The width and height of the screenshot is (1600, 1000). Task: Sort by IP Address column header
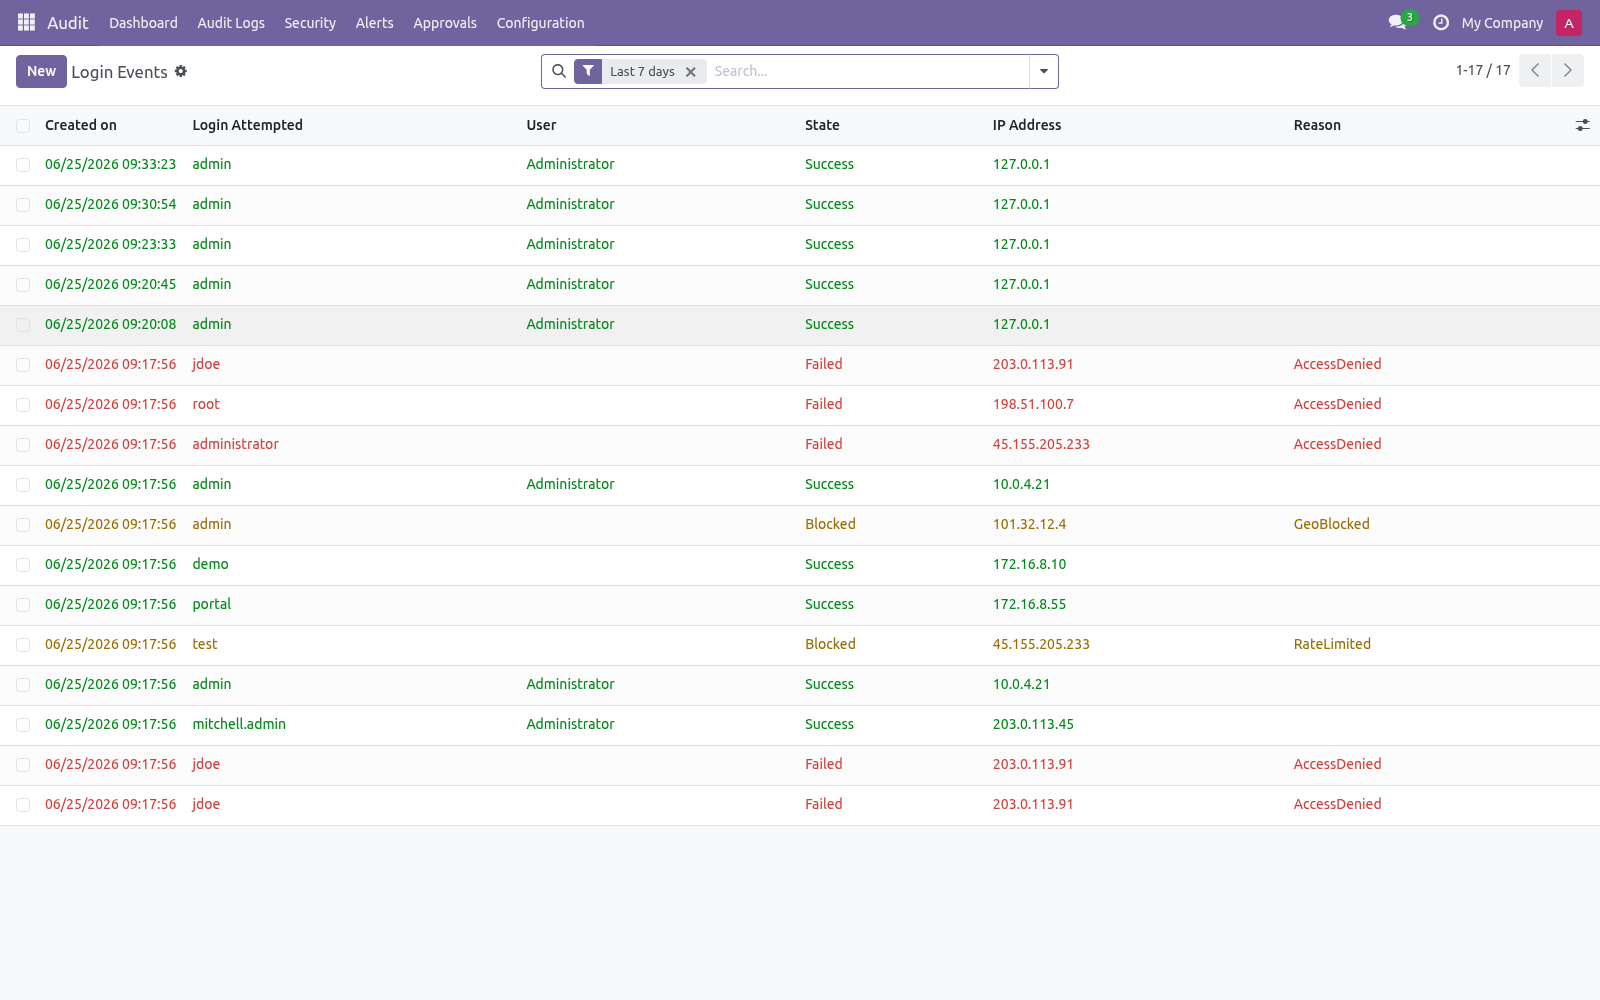click(x=1027, y=125)
